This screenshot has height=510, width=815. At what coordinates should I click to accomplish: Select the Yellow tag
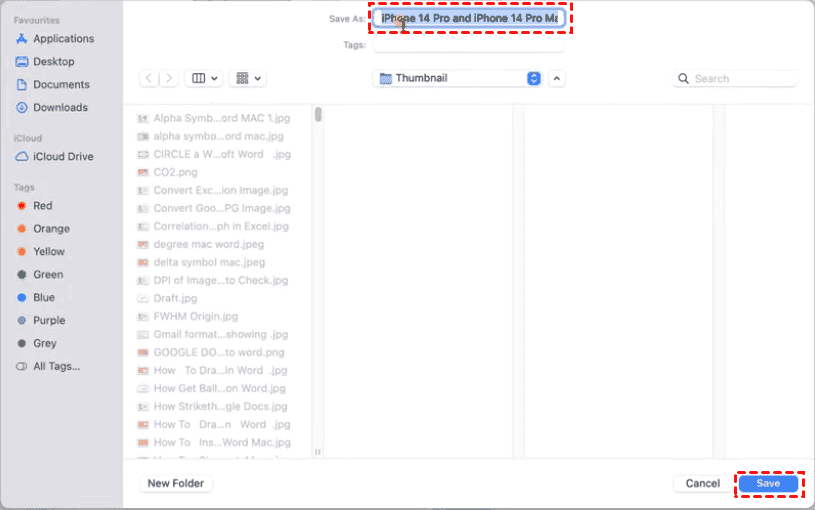pos(41,251)
